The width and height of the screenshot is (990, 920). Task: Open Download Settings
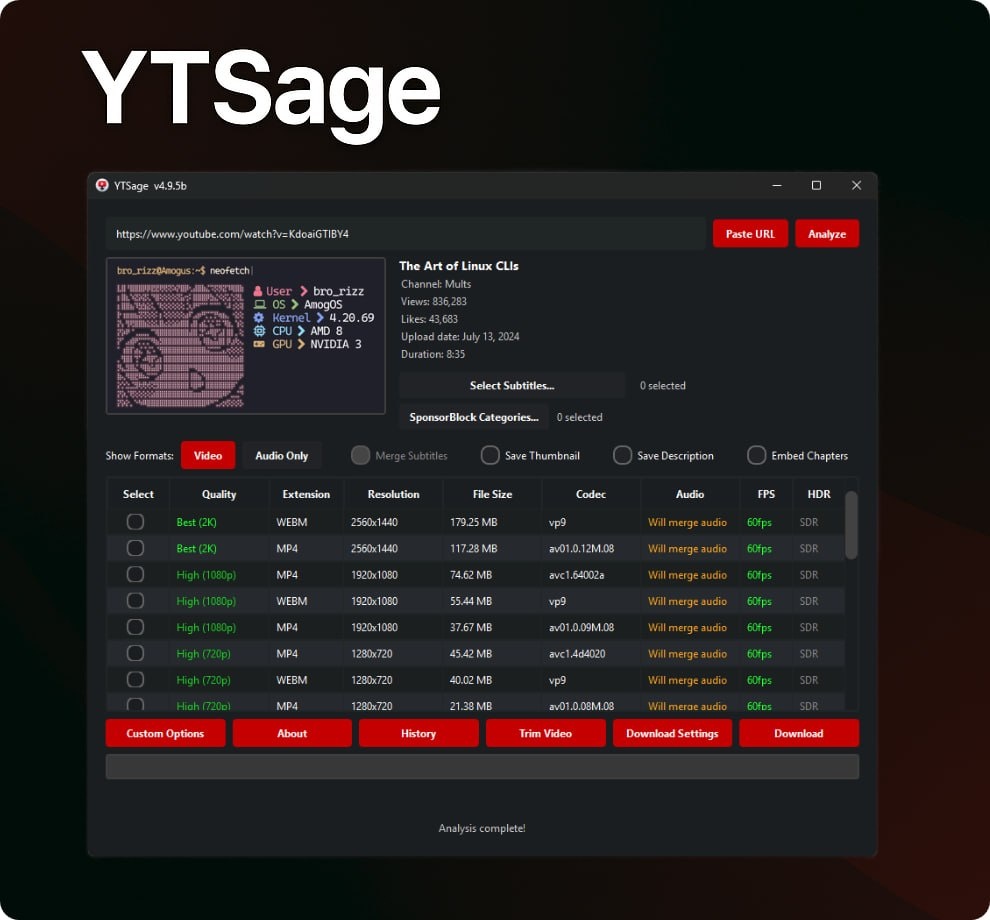tap(672, 733)
